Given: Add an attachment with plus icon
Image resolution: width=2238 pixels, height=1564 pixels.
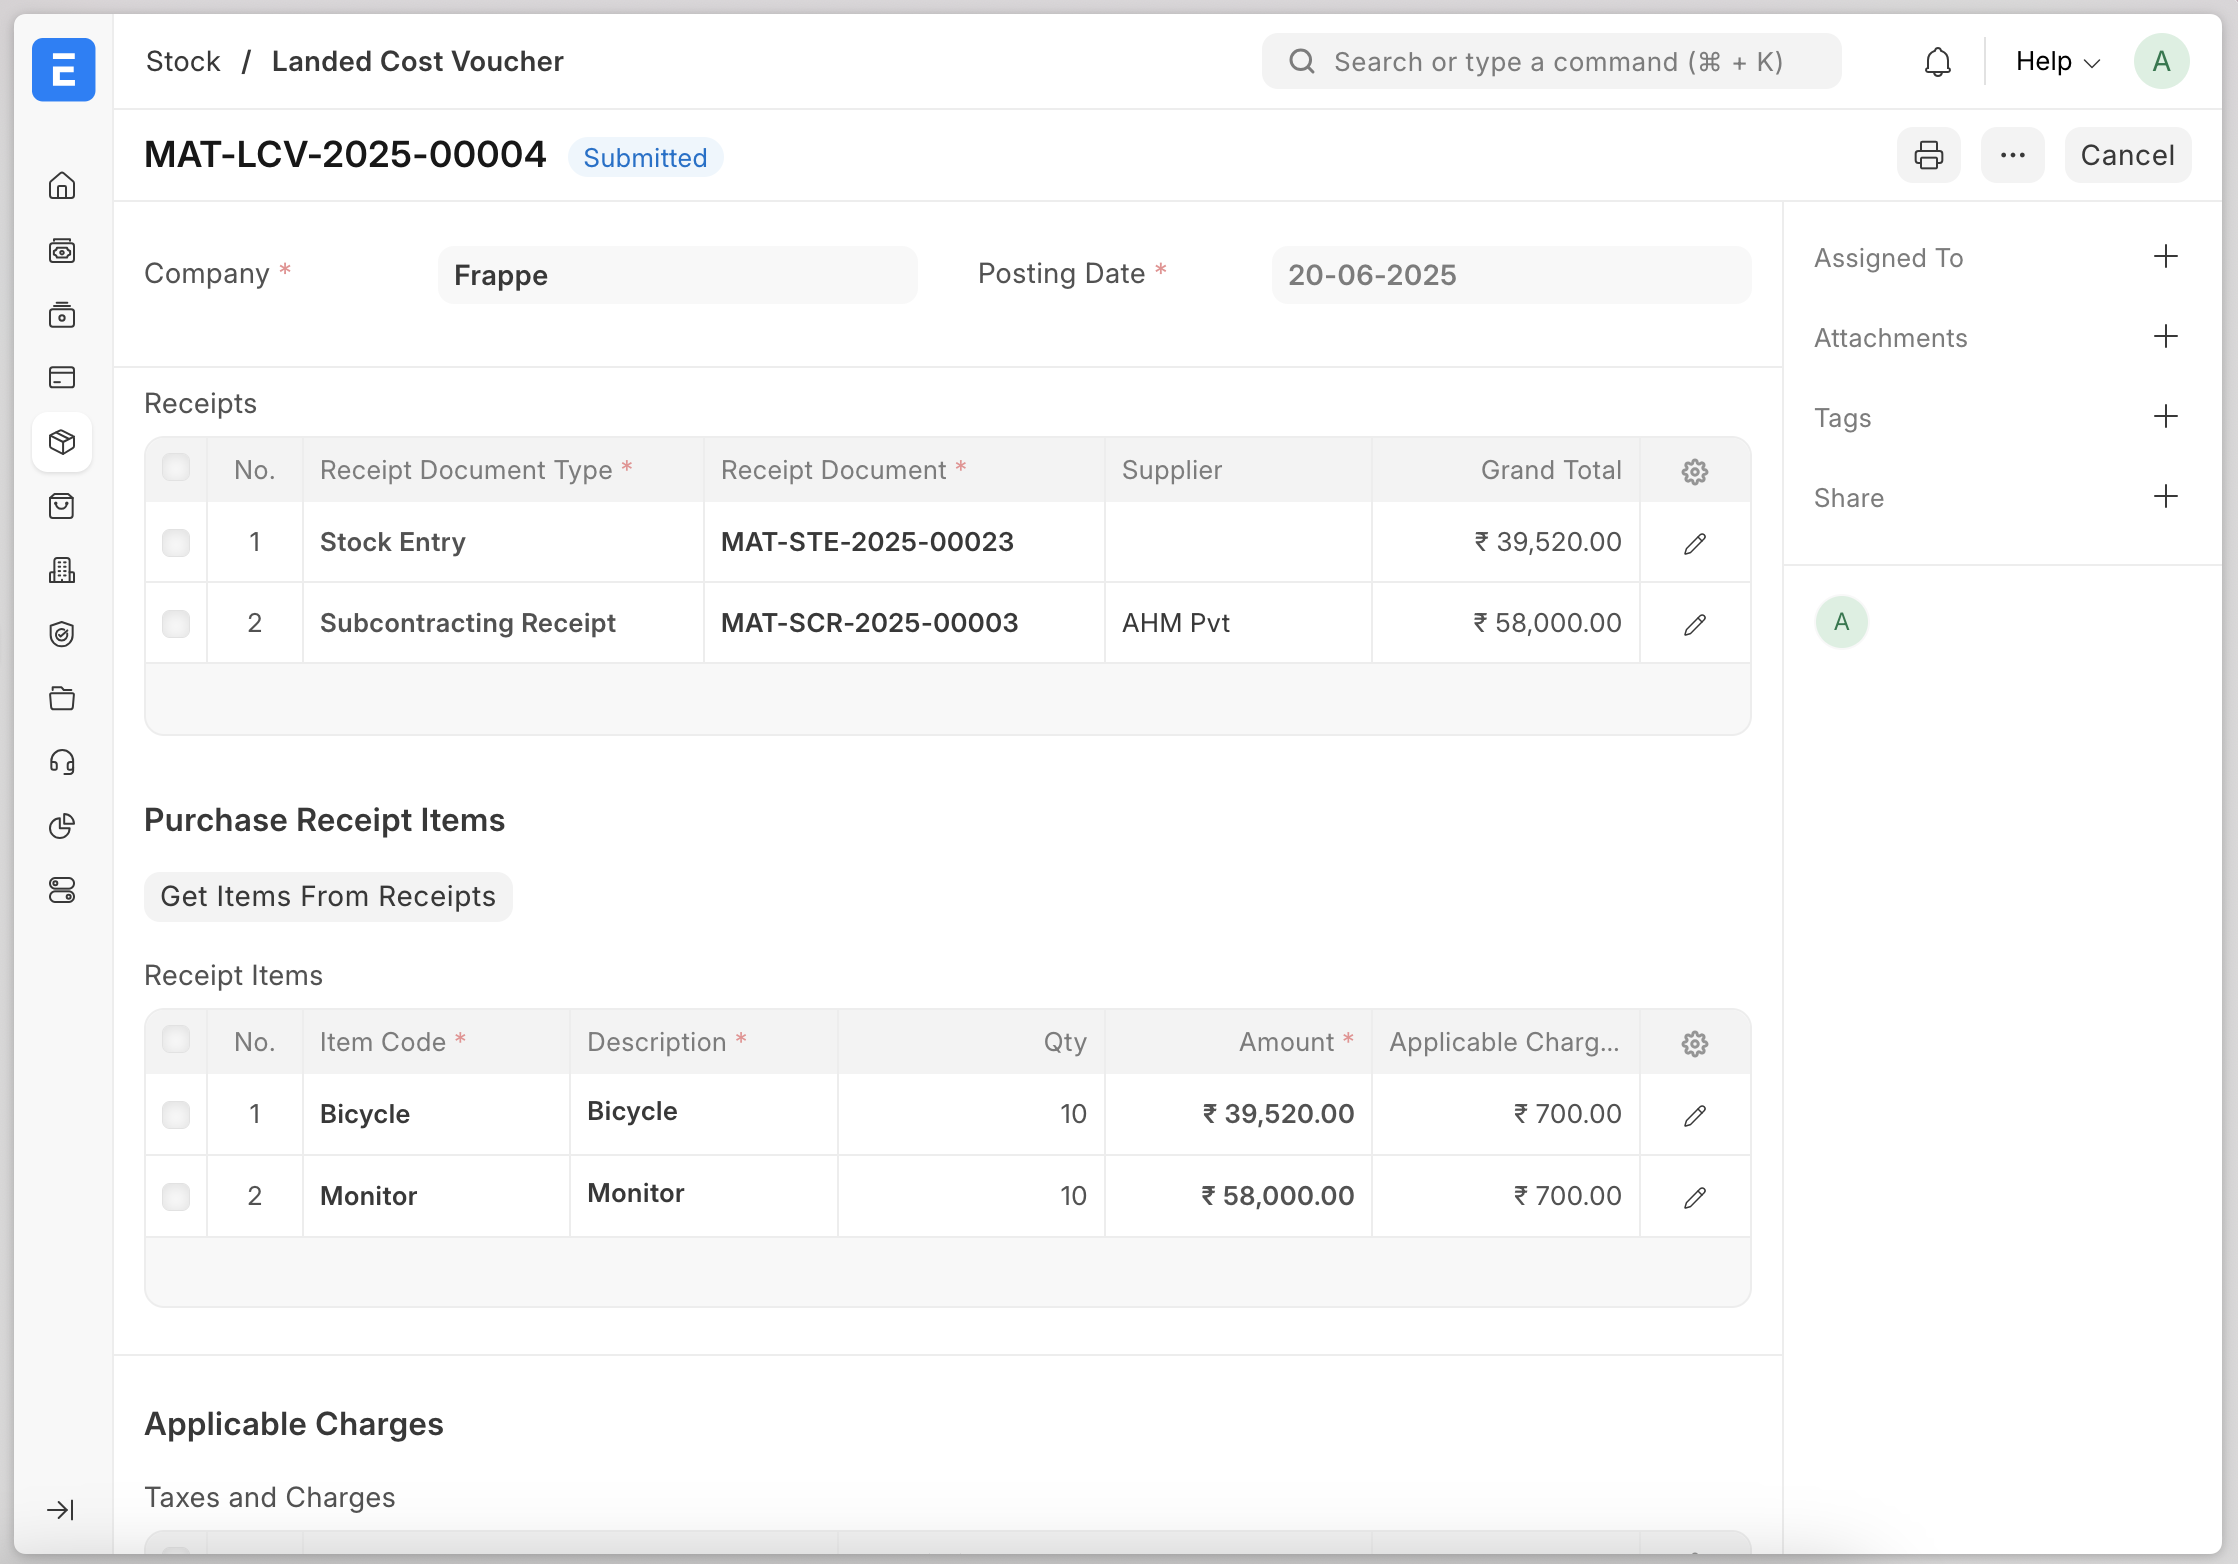Looking at the screenshot, I should [2166, 337].
